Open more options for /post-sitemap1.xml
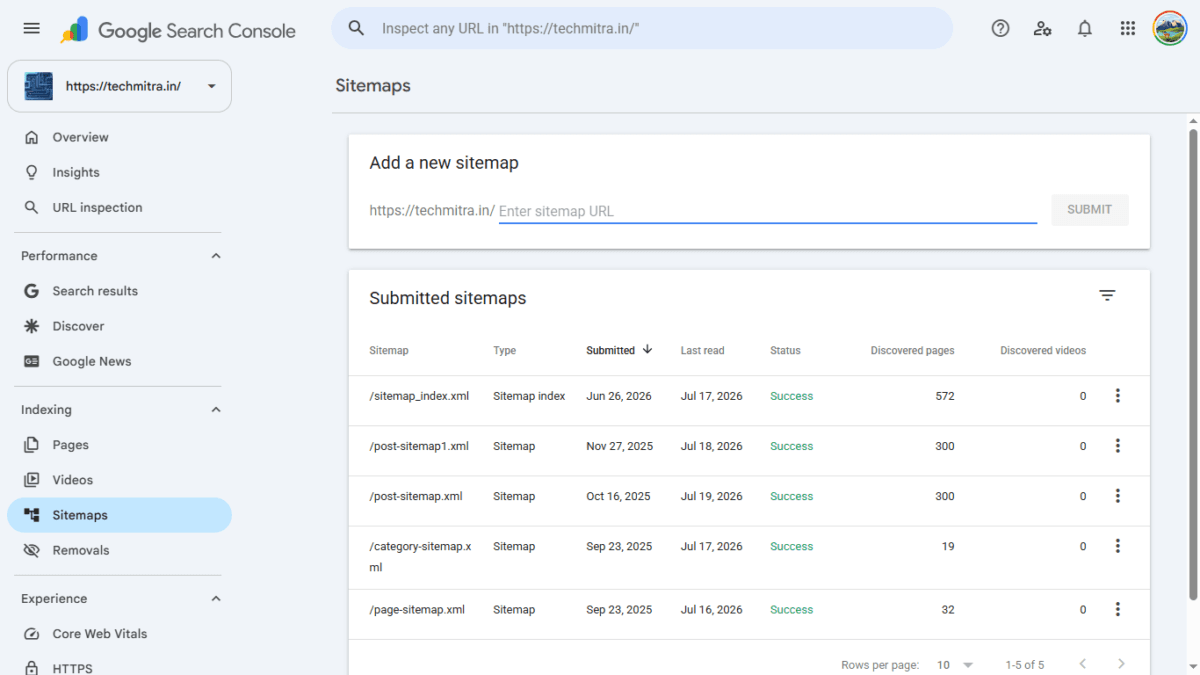This screenshot has height=675, width=1200. 1118,446
